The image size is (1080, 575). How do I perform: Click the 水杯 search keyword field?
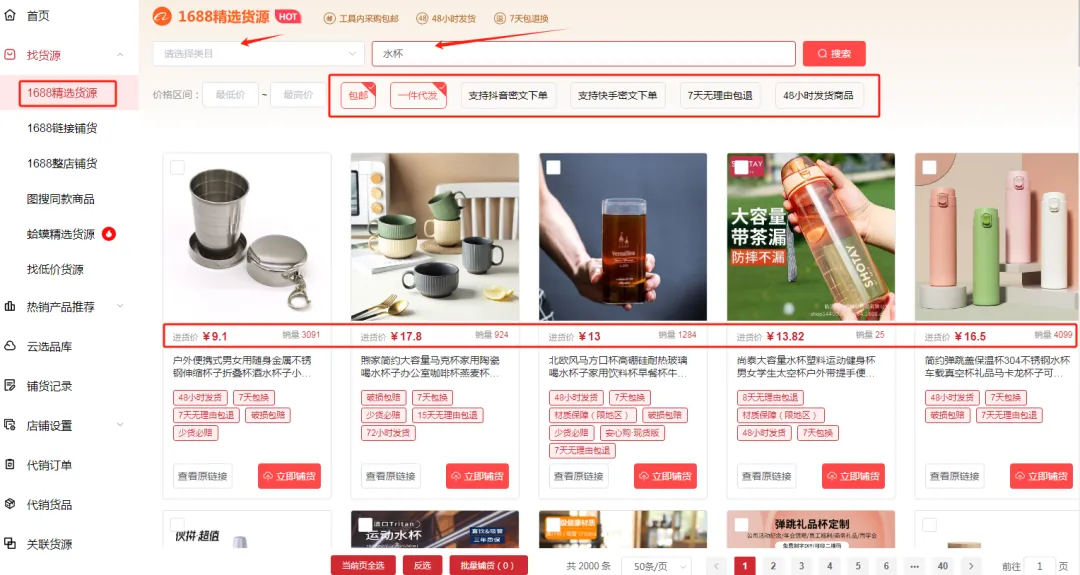584,54
